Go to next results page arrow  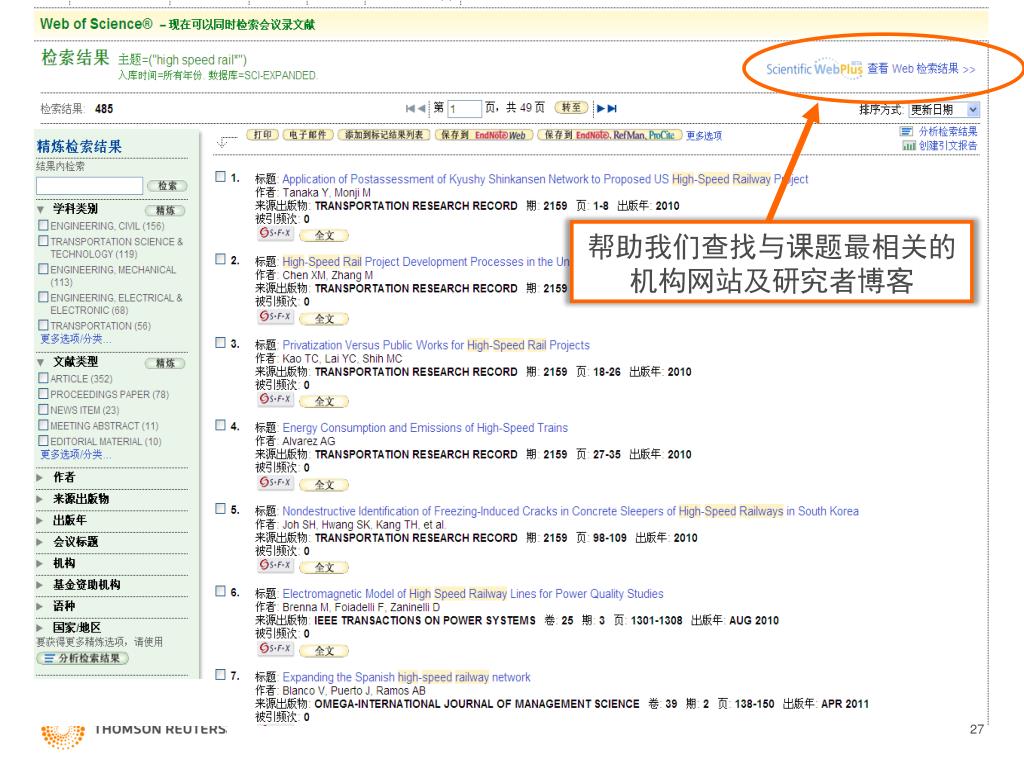pos(600,108)
